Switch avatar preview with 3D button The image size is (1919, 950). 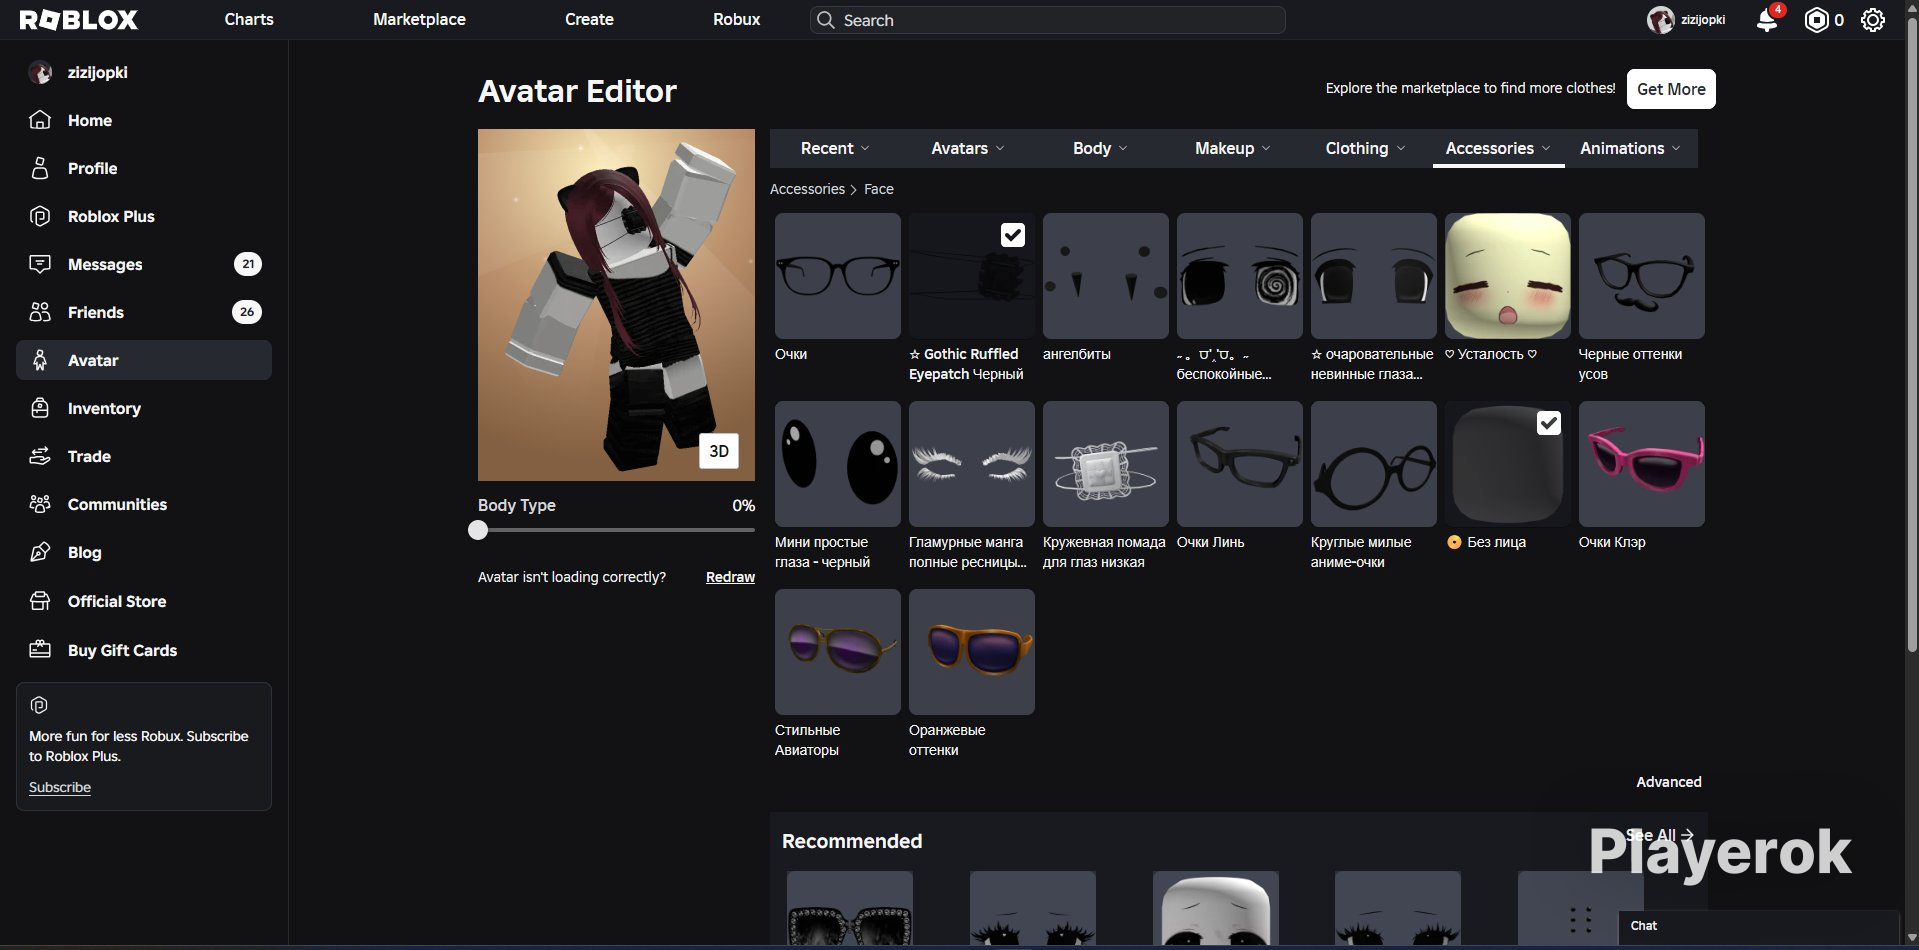[719, 451]
